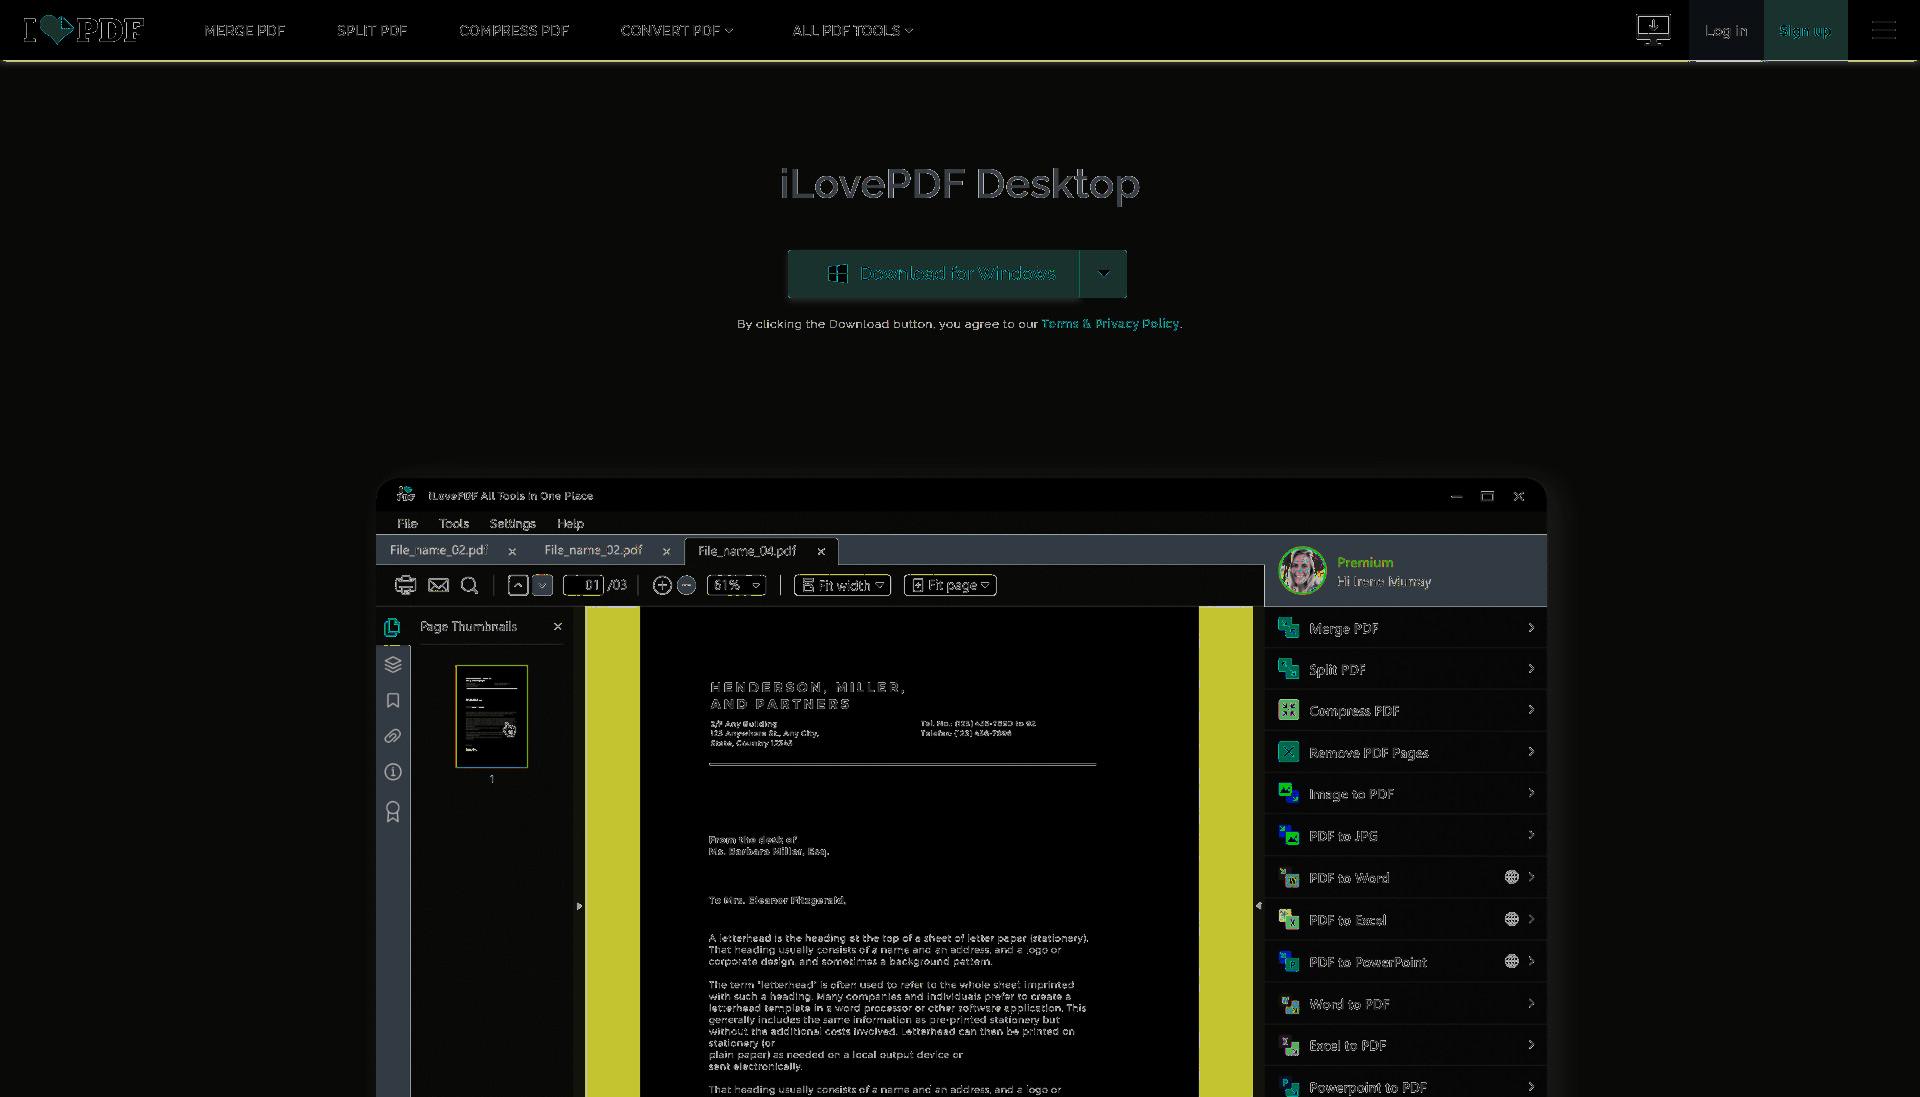Expand the Word to PDF chevron
This screenshot has width=1920, height=1097.
point(1531,1003)
